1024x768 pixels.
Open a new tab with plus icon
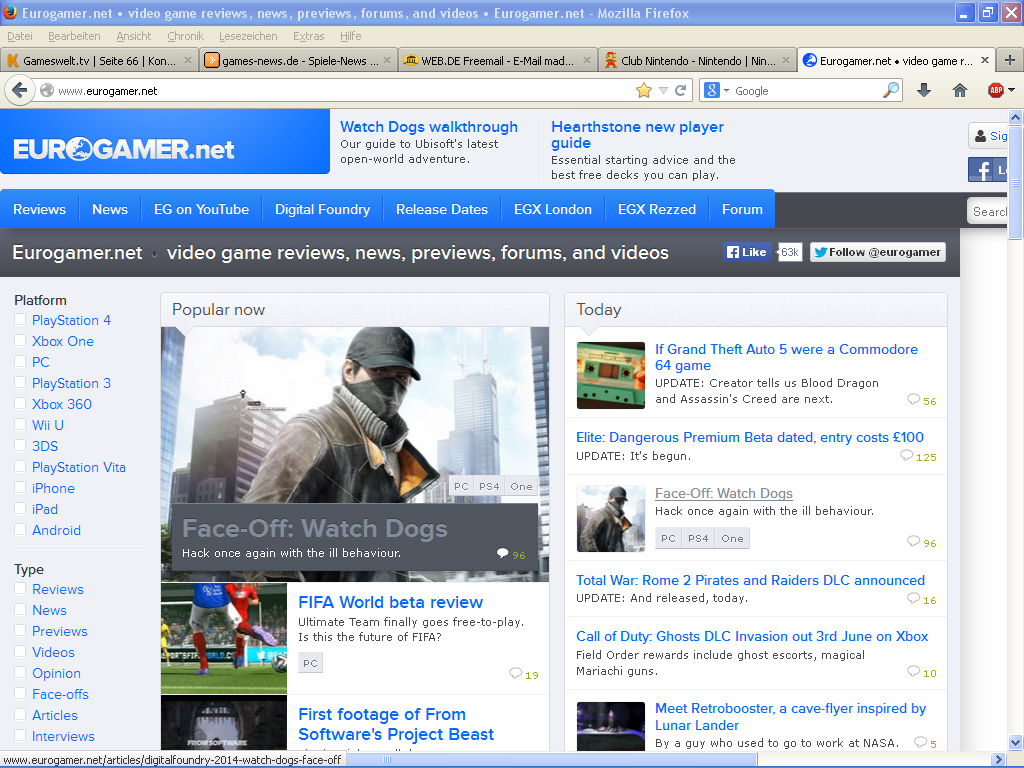click(x=1010, y=61)
